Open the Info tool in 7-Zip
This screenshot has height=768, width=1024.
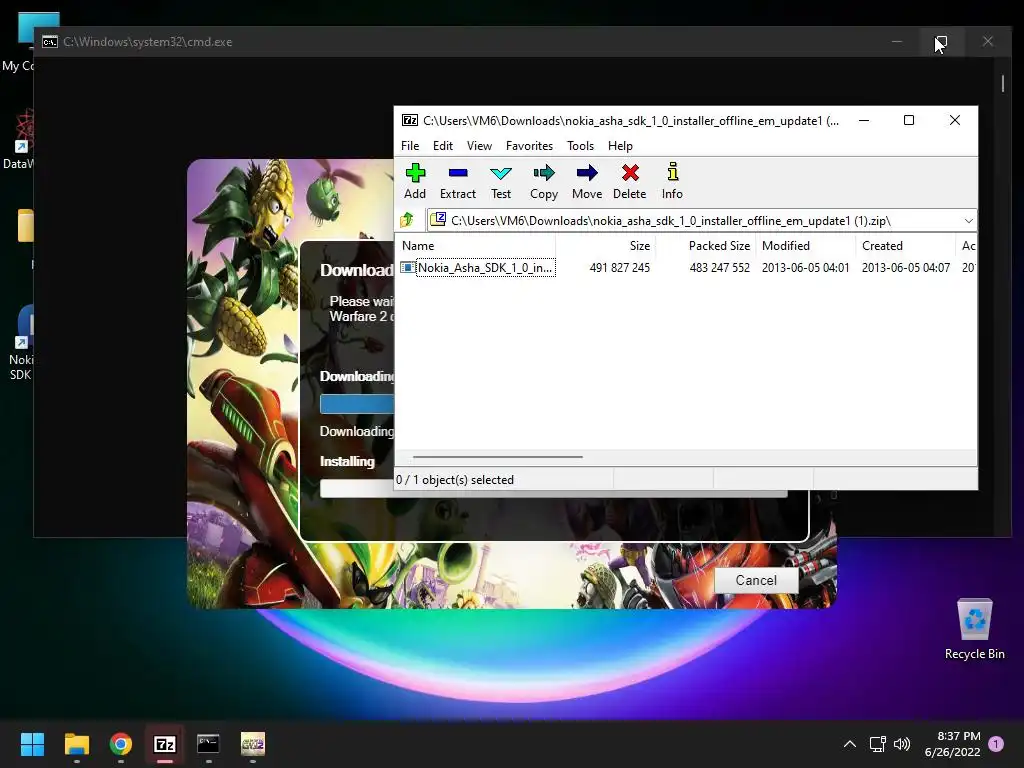(672, 182)
